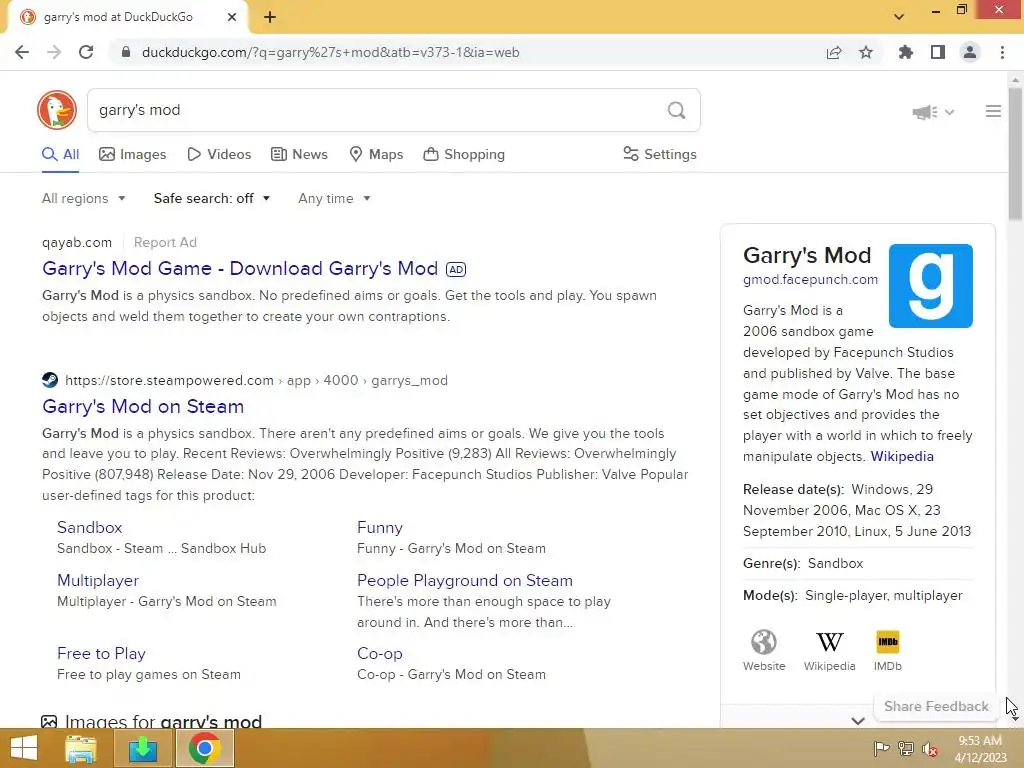Click the Chrome taskbar icon

tap(204, 749)
